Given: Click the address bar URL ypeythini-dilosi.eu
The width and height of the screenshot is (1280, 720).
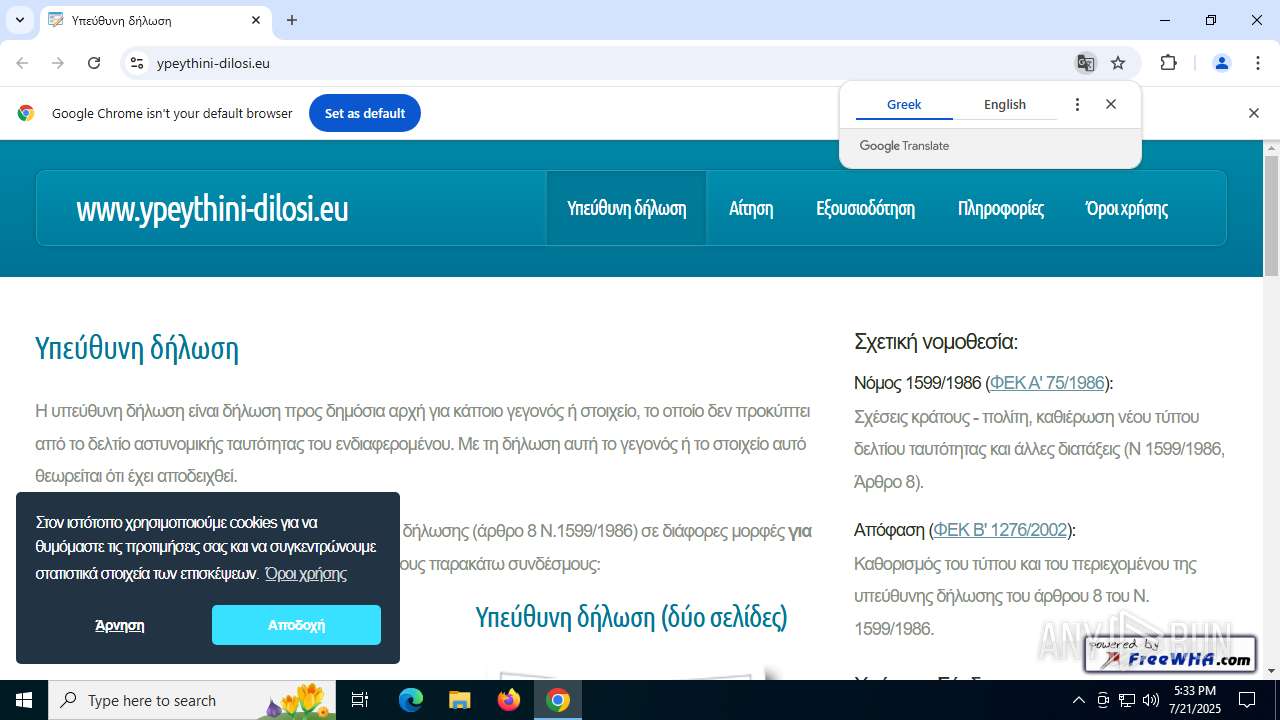Looking at the screenshot, I should coord(213,63).
